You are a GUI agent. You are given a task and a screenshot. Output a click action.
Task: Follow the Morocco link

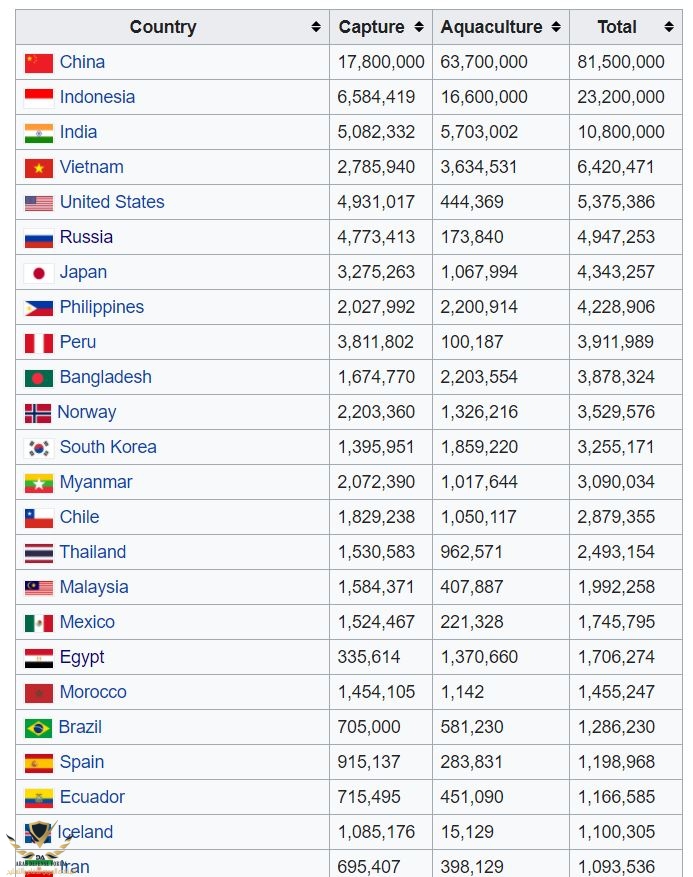93,692
